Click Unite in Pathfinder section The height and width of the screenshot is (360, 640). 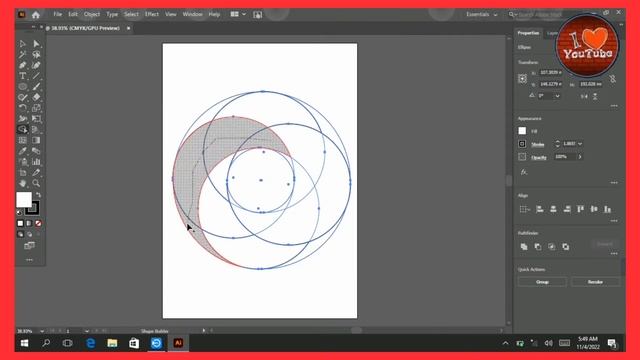click(x=524, y=247)
